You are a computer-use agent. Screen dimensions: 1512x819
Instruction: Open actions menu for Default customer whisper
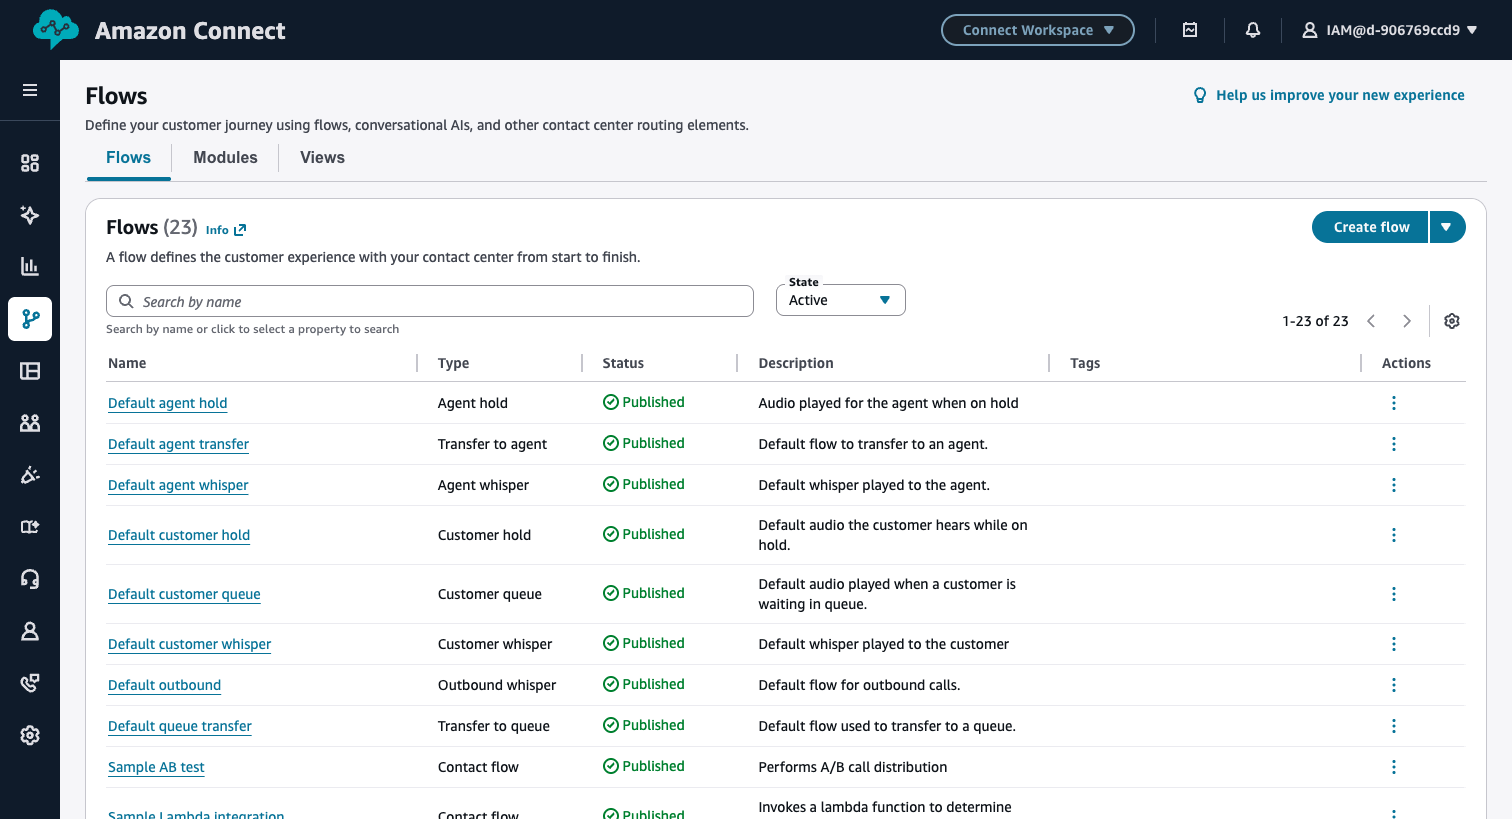coord(1394,644)
